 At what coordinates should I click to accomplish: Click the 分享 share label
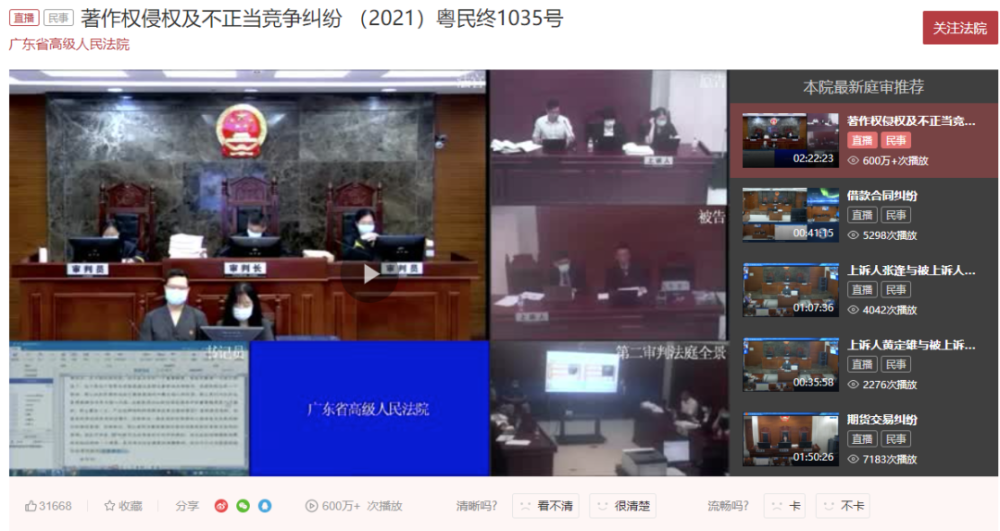coord(187,506)
